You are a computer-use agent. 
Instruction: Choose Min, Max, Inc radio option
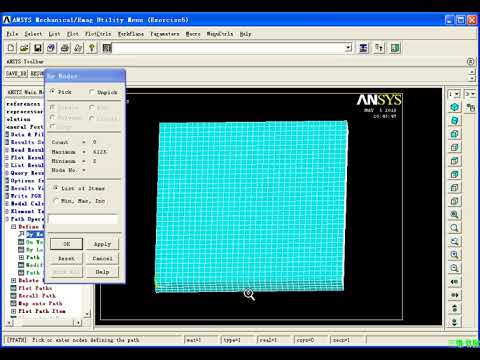coord(56,201)
